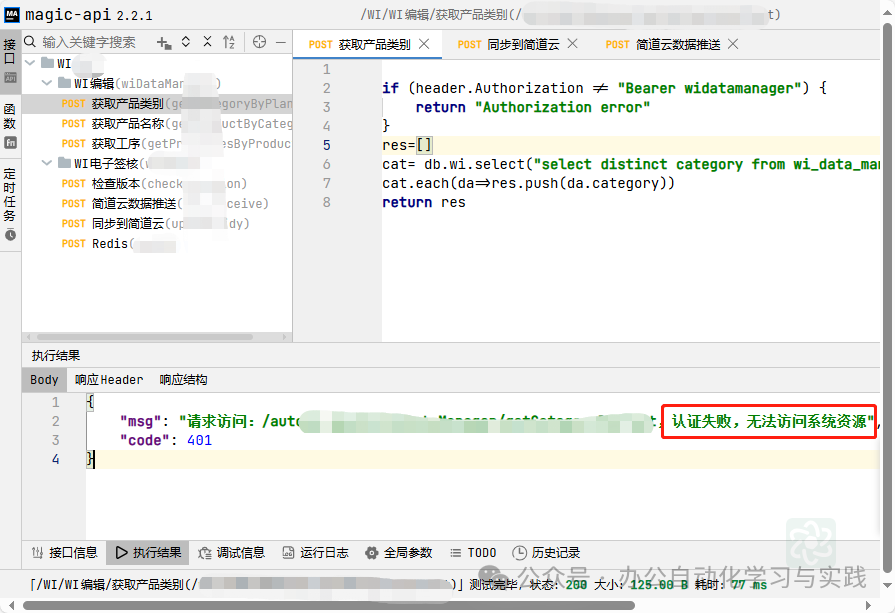Collapse the WI编辑 folder in the tree

point(46,82)
